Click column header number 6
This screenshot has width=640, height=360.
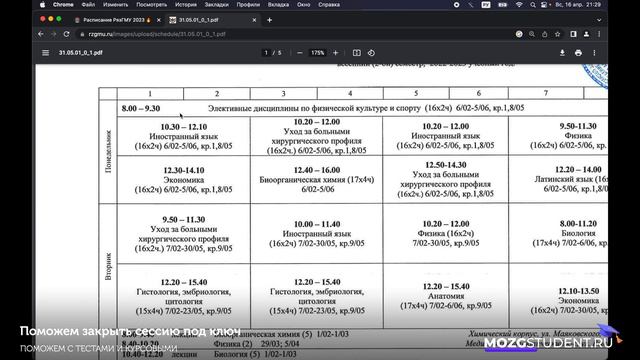coord(479,93)
